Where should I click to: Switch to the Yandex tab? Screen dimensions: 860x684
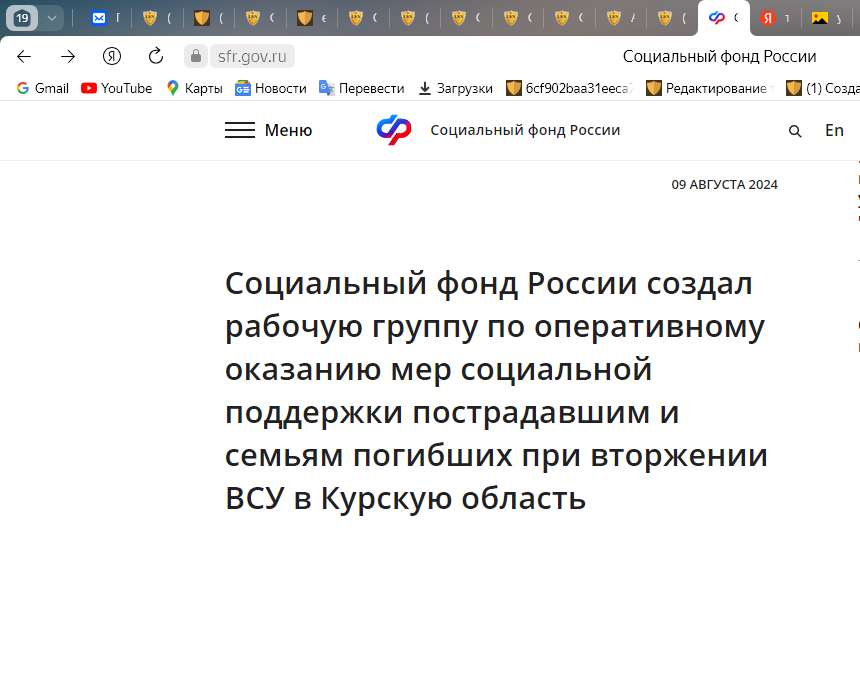tap(768, 18)
